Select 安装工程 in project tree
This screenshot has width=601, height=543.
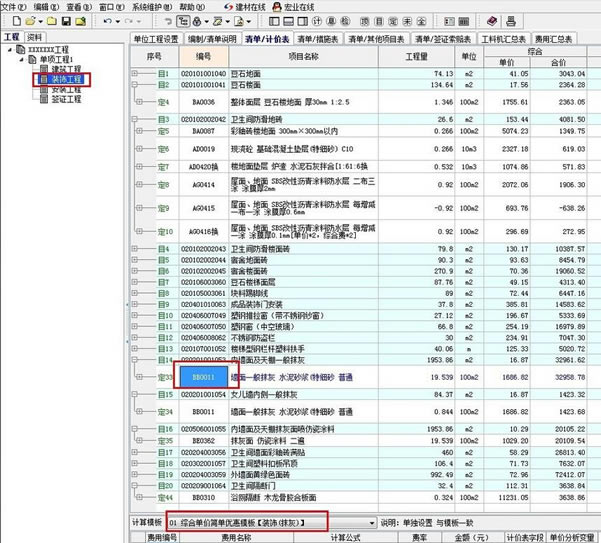click(x=66, y=89)
